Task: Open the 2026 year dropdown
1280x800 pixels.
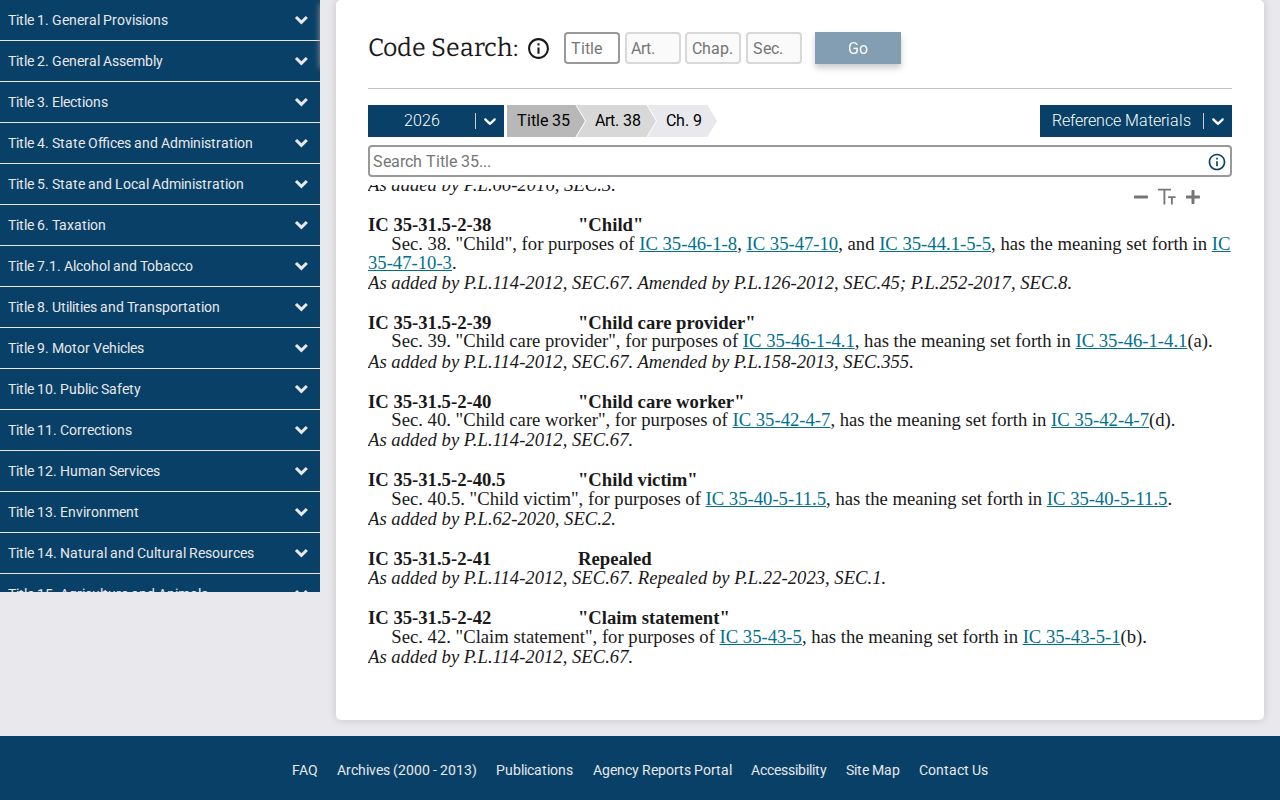Action: [435, 121]
